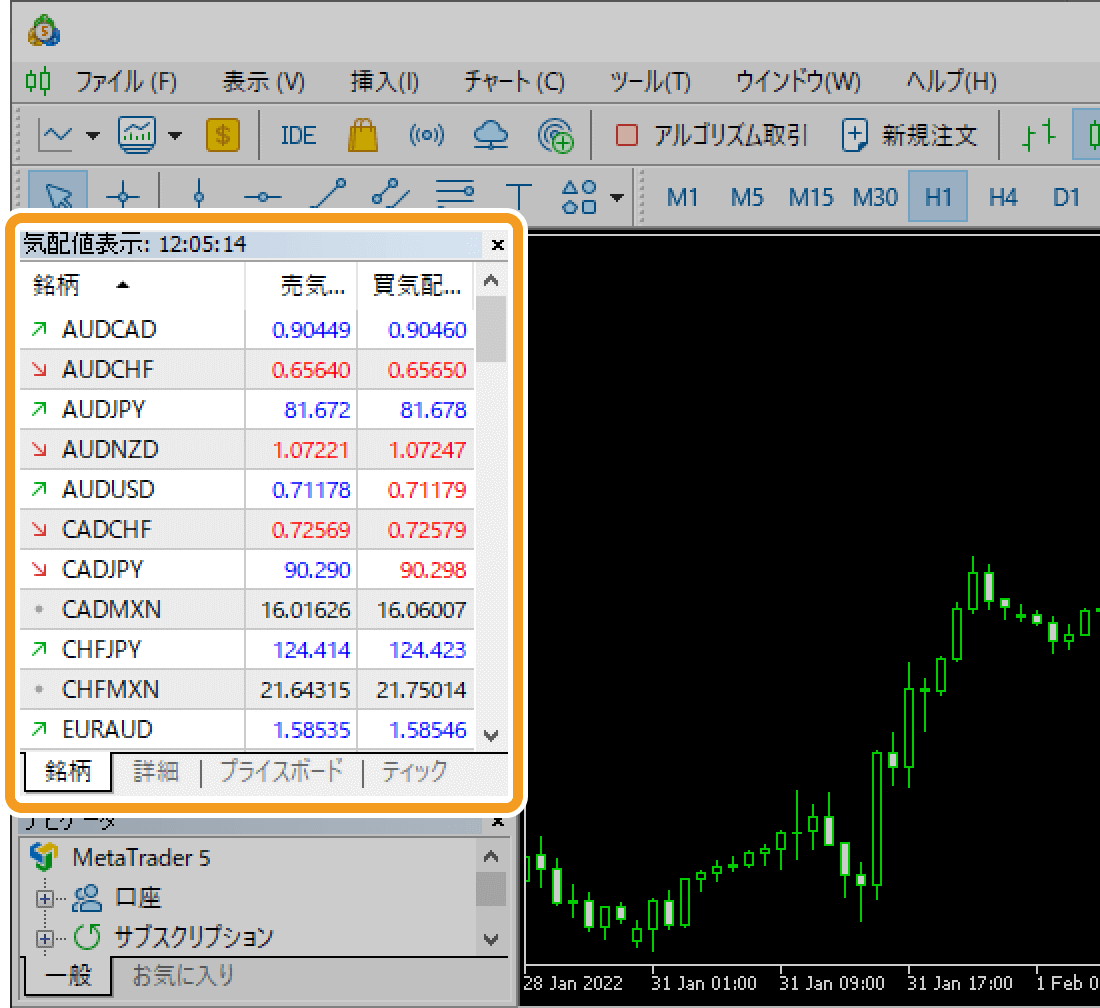
Task: Close the Market Watch (気配値表示) panel
Action: click(x=497, y=245)
